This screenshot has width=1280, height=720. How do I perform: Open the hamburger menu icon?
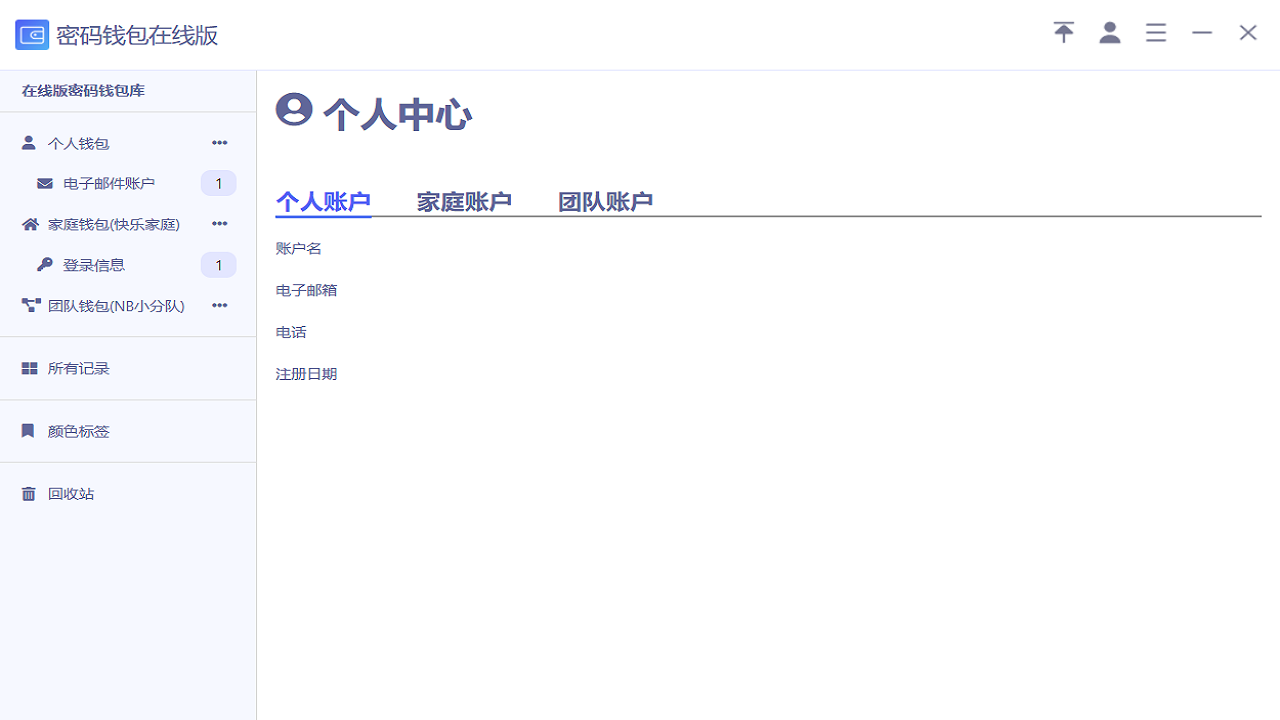[x=1156, y=33]
